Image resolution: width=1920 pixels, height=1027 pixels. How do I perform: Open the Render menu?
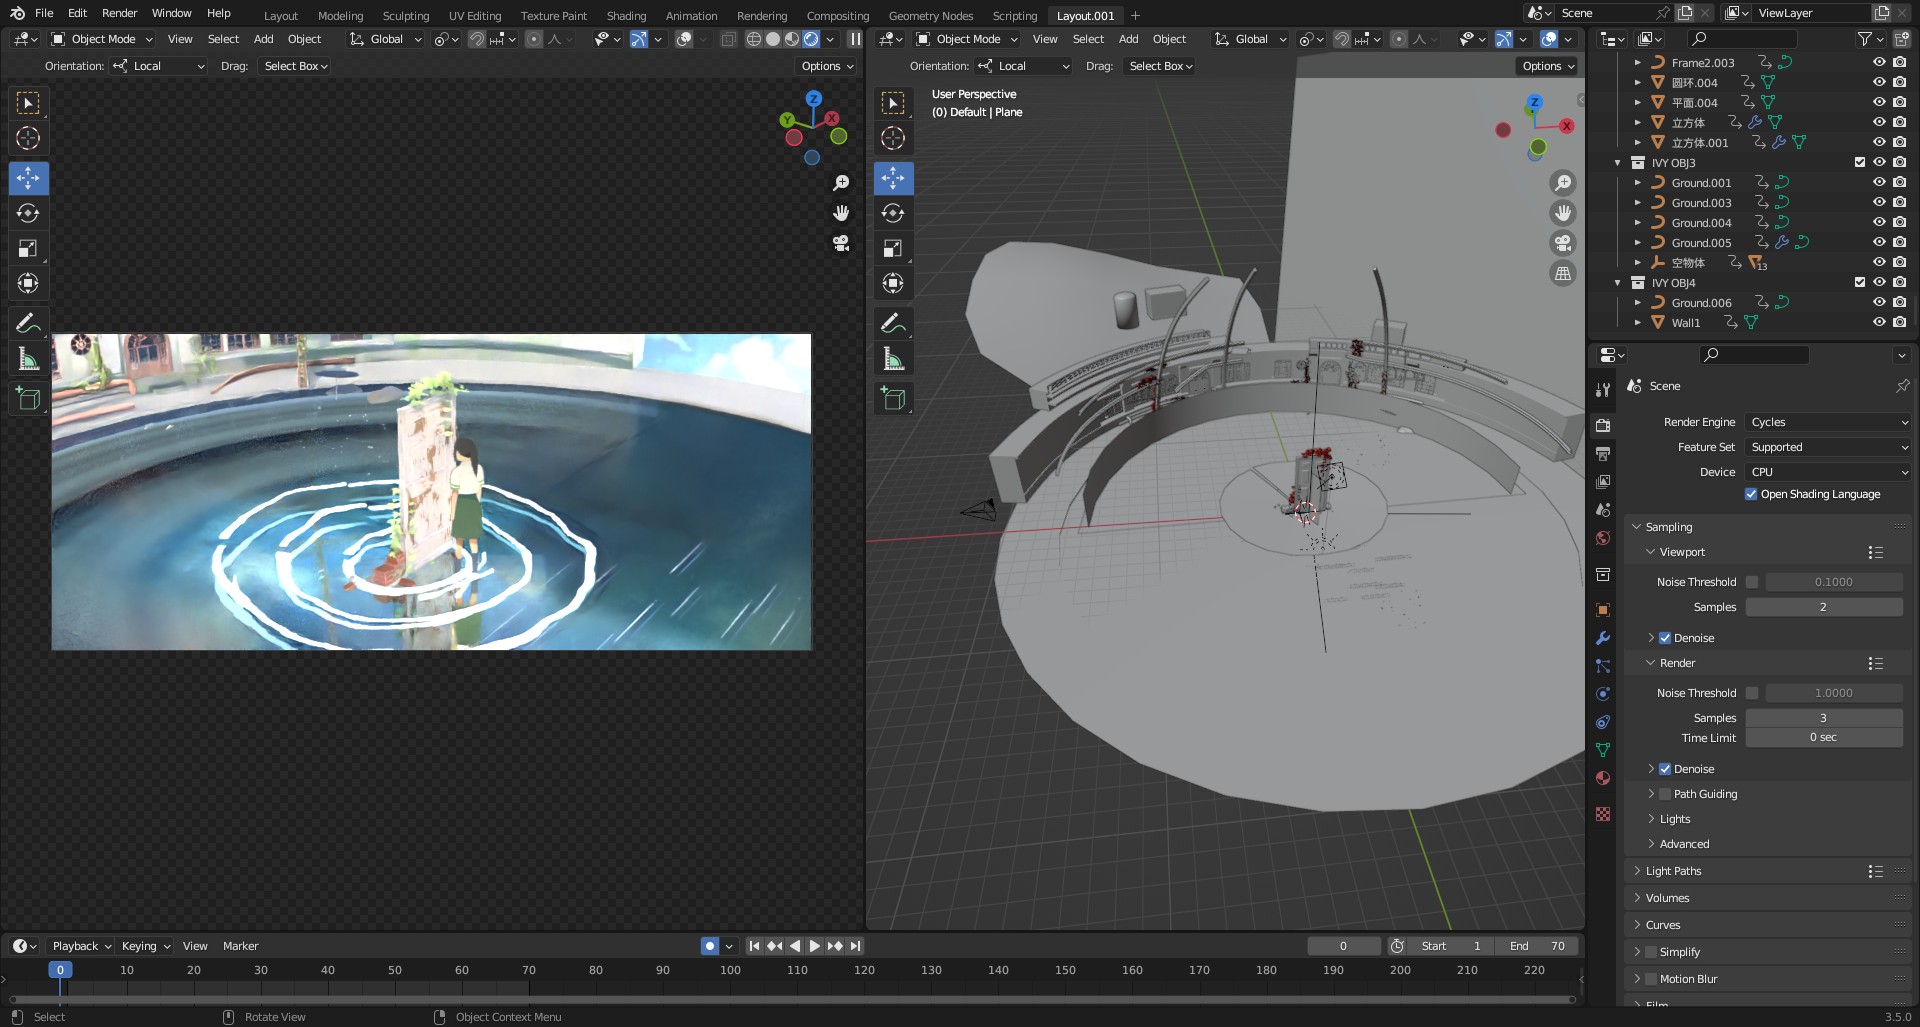click(119, 13)
